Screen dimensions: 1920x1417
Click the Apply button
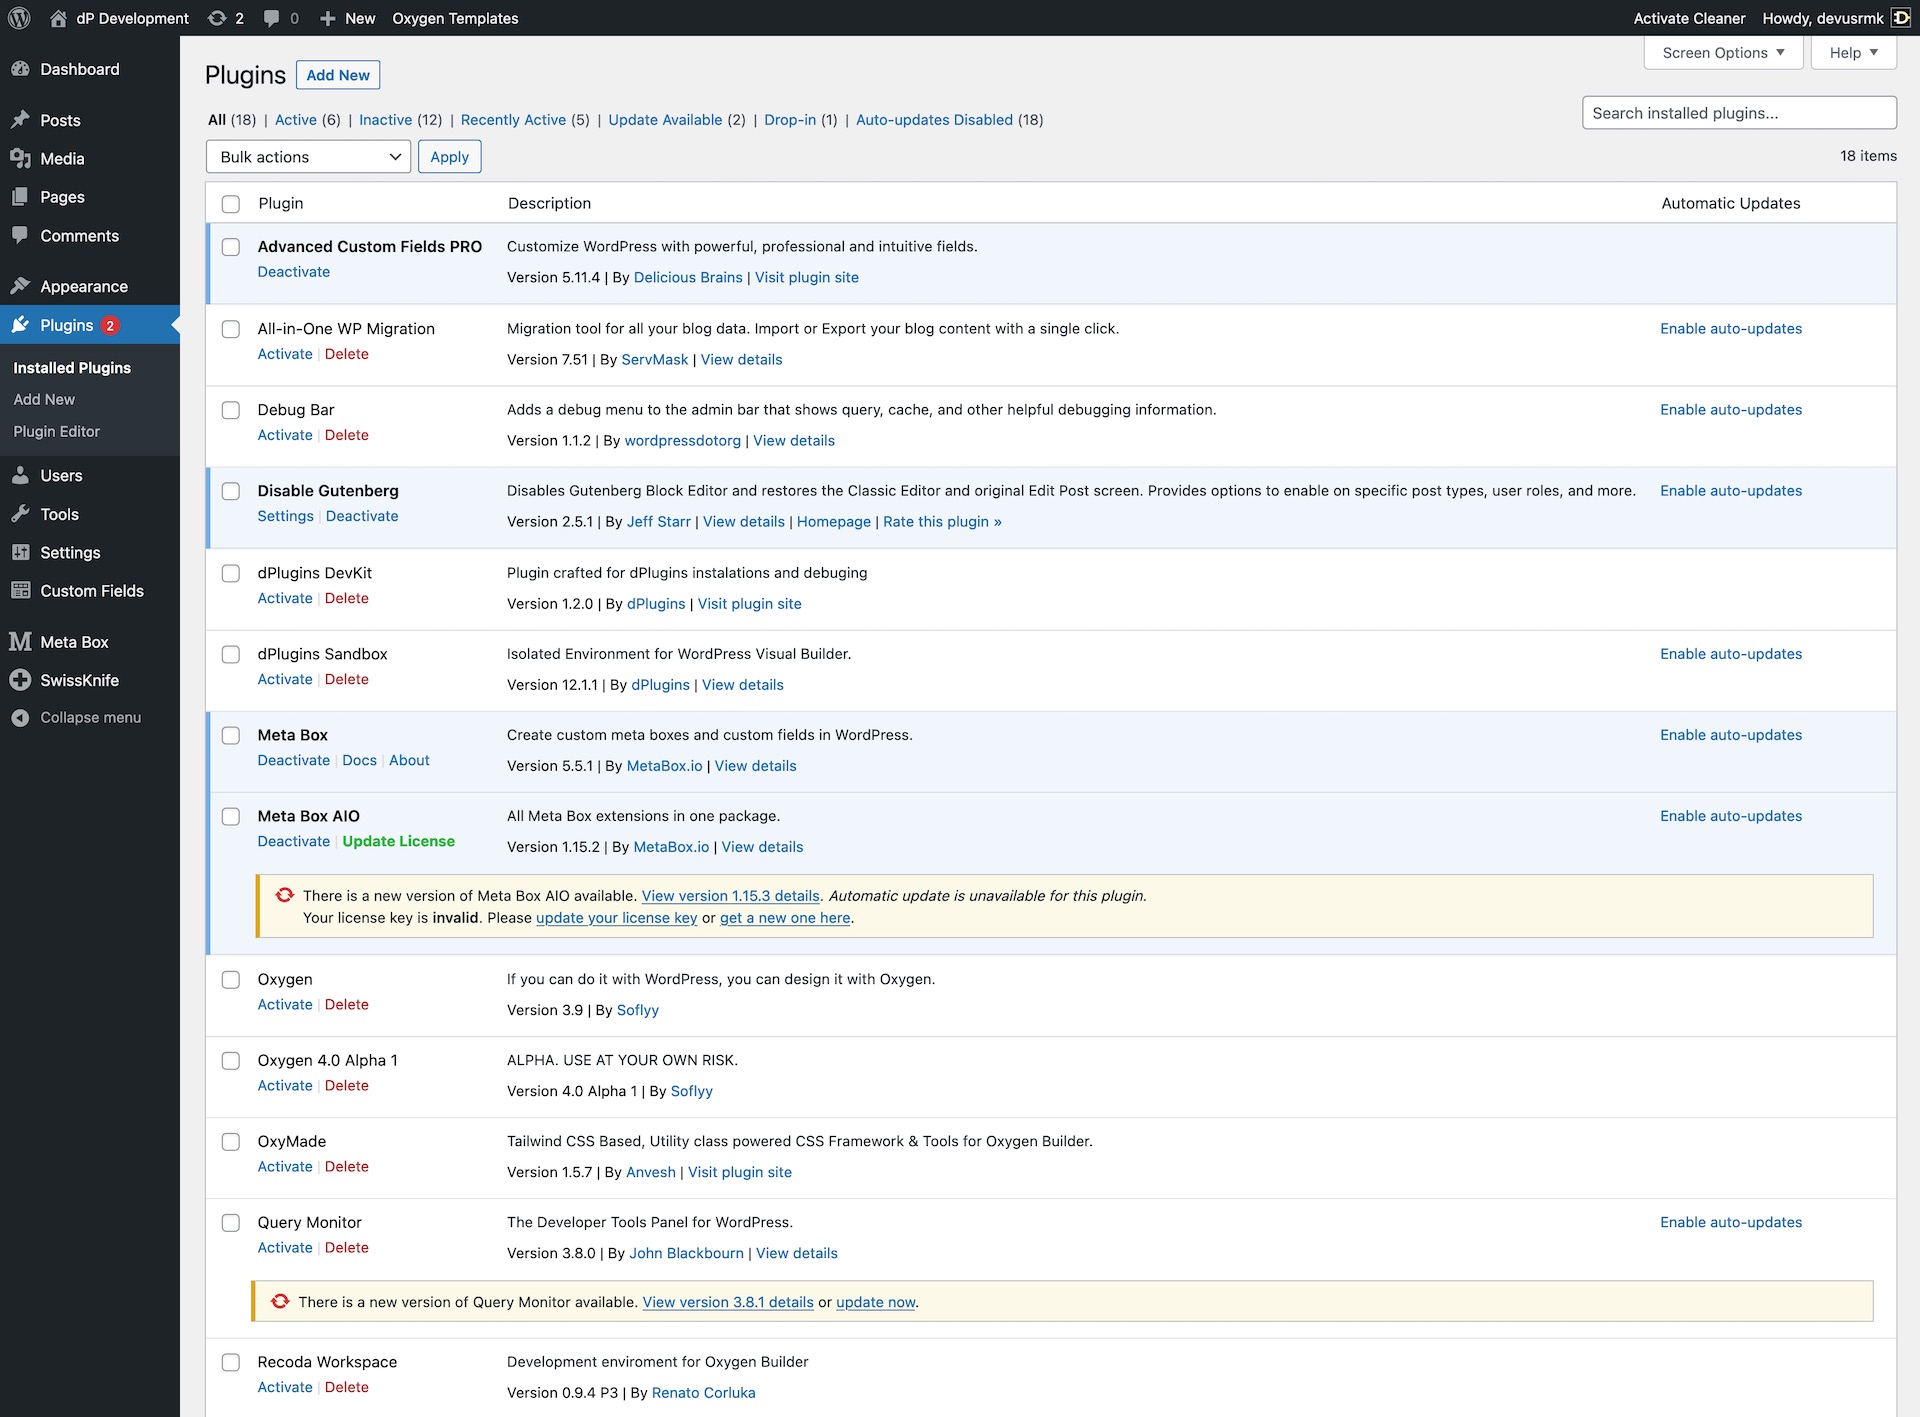pos(449,157)
